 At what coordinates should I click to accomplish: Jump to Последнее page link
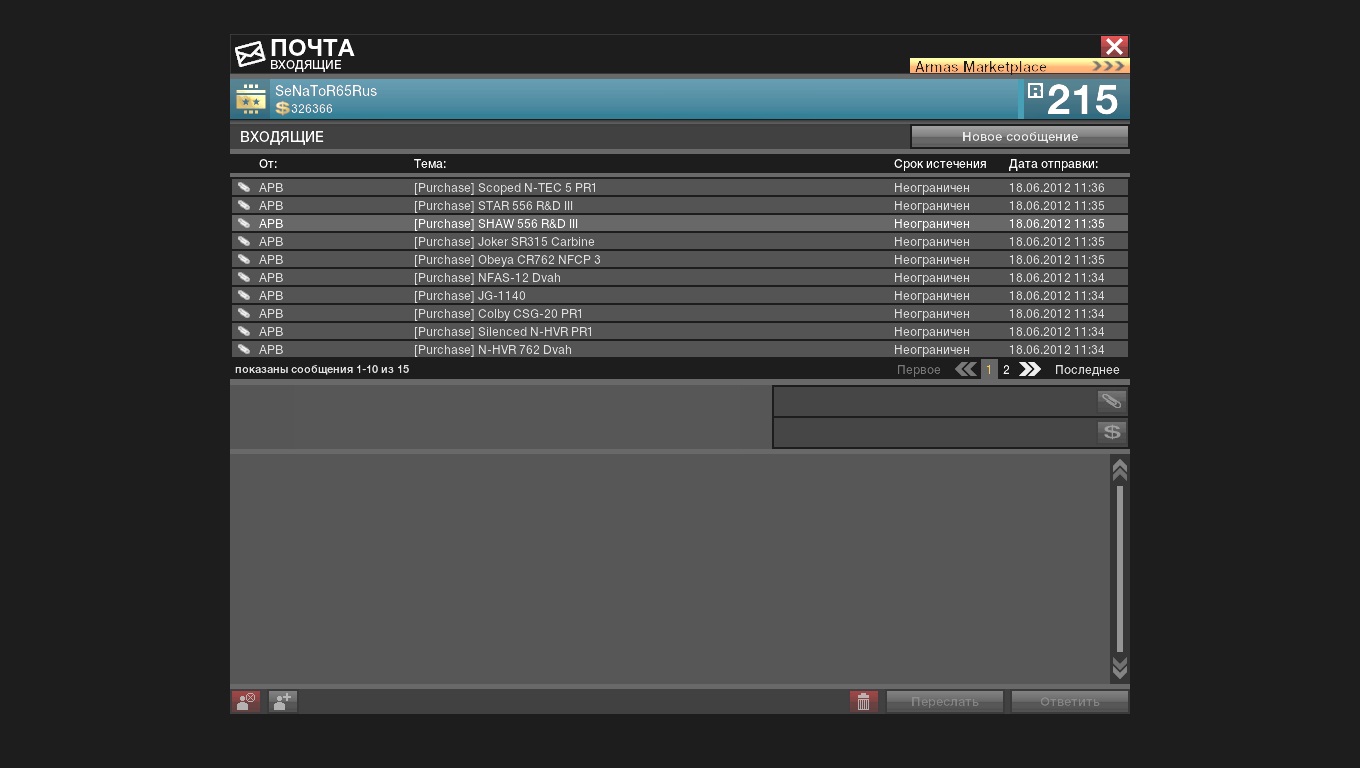tap(1086, 370)
